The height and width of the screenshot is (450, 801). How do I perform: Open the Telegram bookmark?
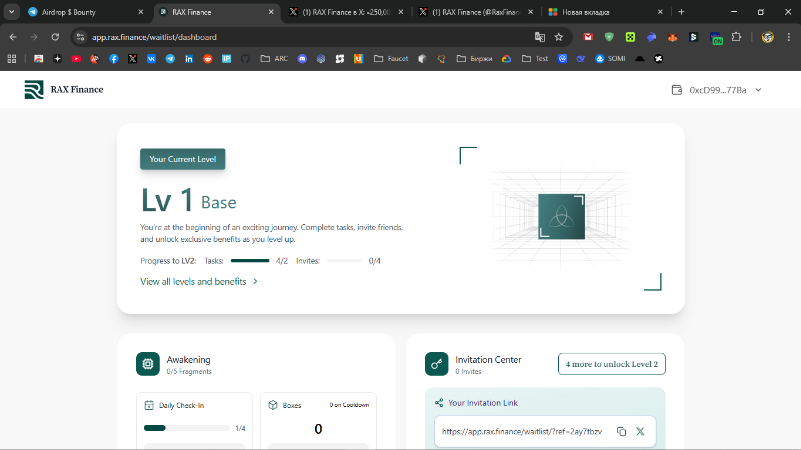(170, 59)
